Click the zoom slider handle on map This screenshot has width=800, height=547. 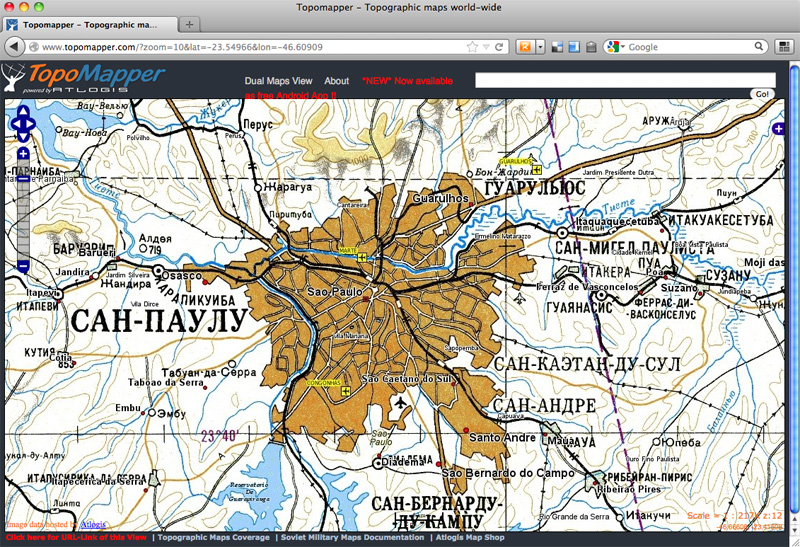(x=23, y=180)
